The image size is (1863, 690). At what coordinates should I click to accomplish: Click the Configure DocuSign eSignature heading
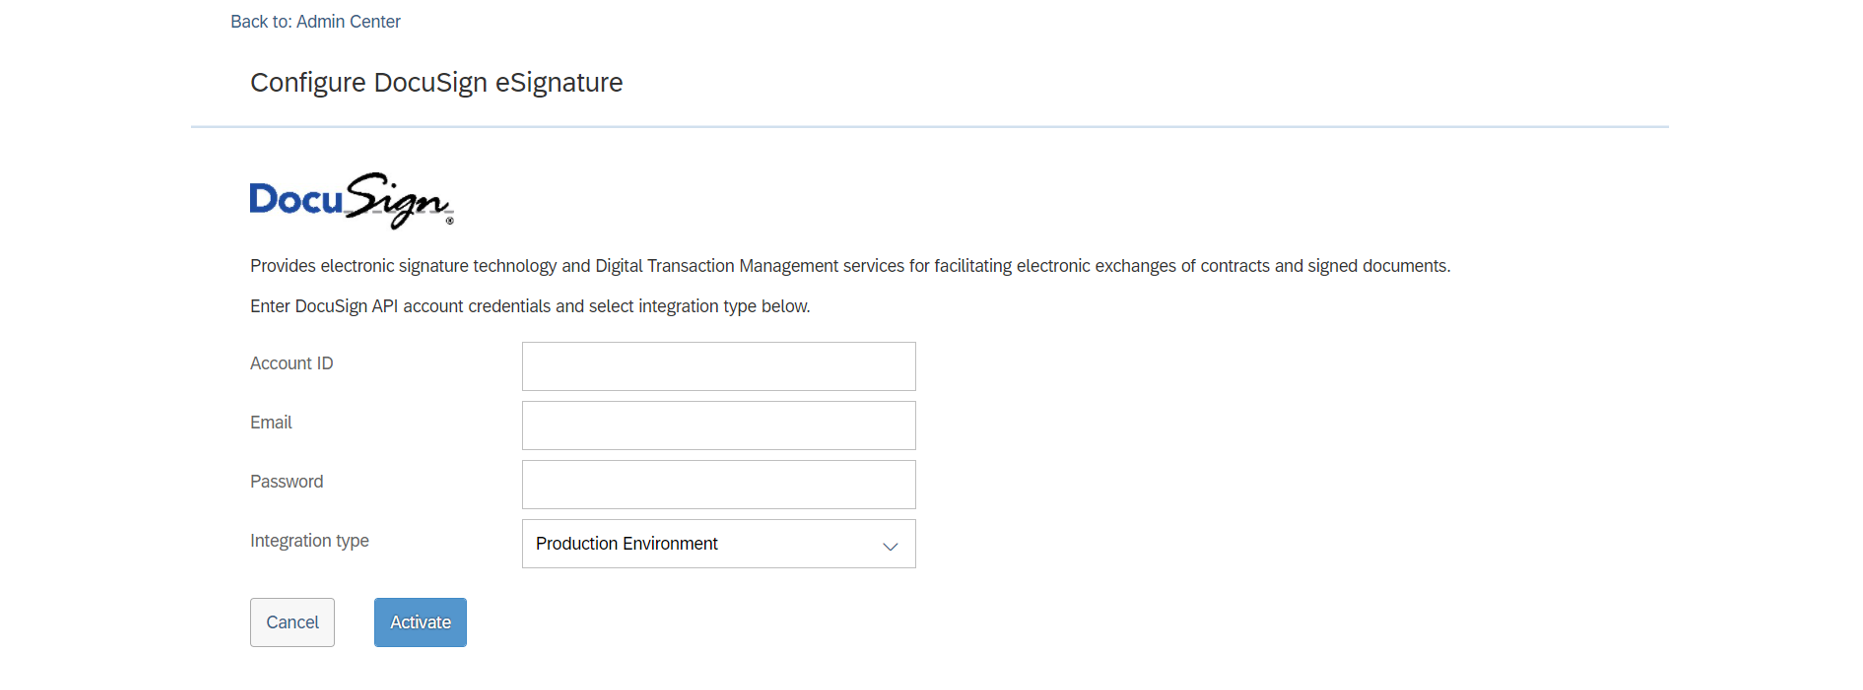pos(436,82)
